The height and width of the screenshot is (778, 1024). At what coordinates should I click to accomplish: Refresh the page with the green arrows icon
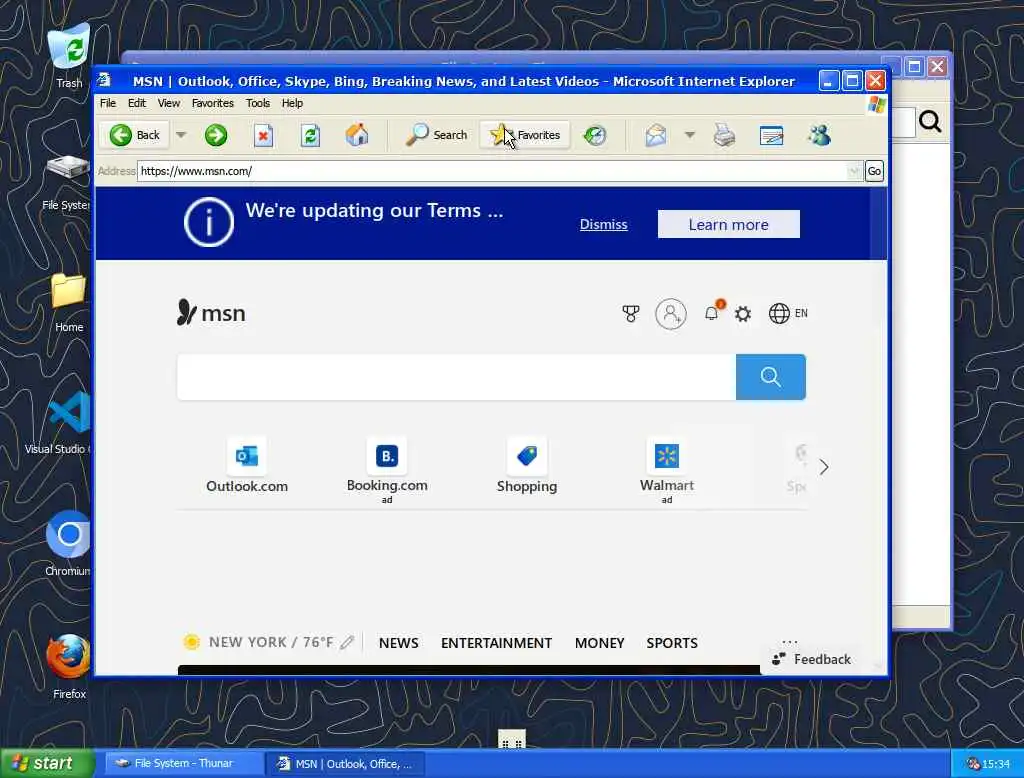310,135
